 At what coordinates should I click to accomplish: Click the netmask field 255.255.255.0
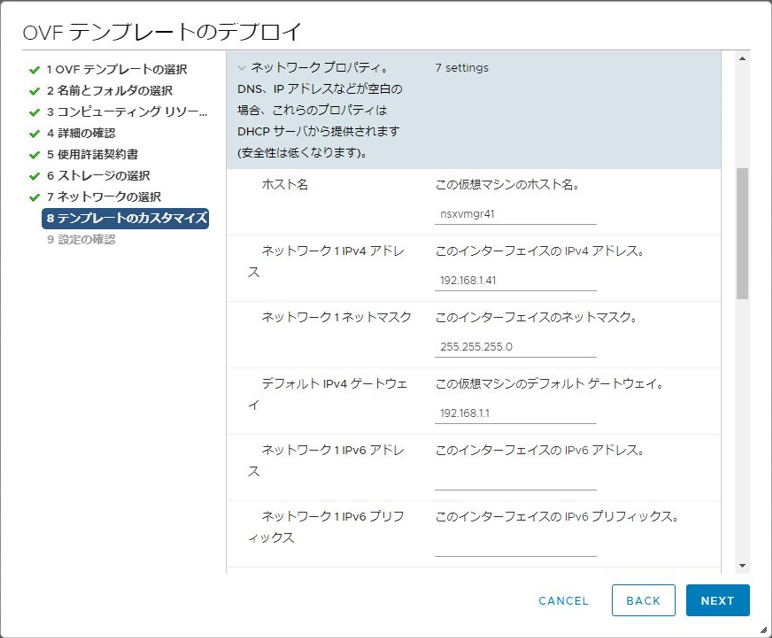coord(515,347)
